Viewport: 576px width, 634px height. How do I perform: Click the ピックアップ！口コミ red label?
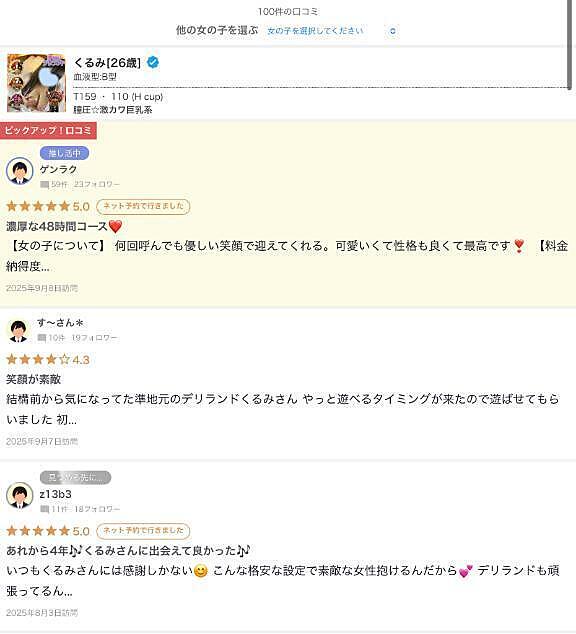tap(48, 130)
